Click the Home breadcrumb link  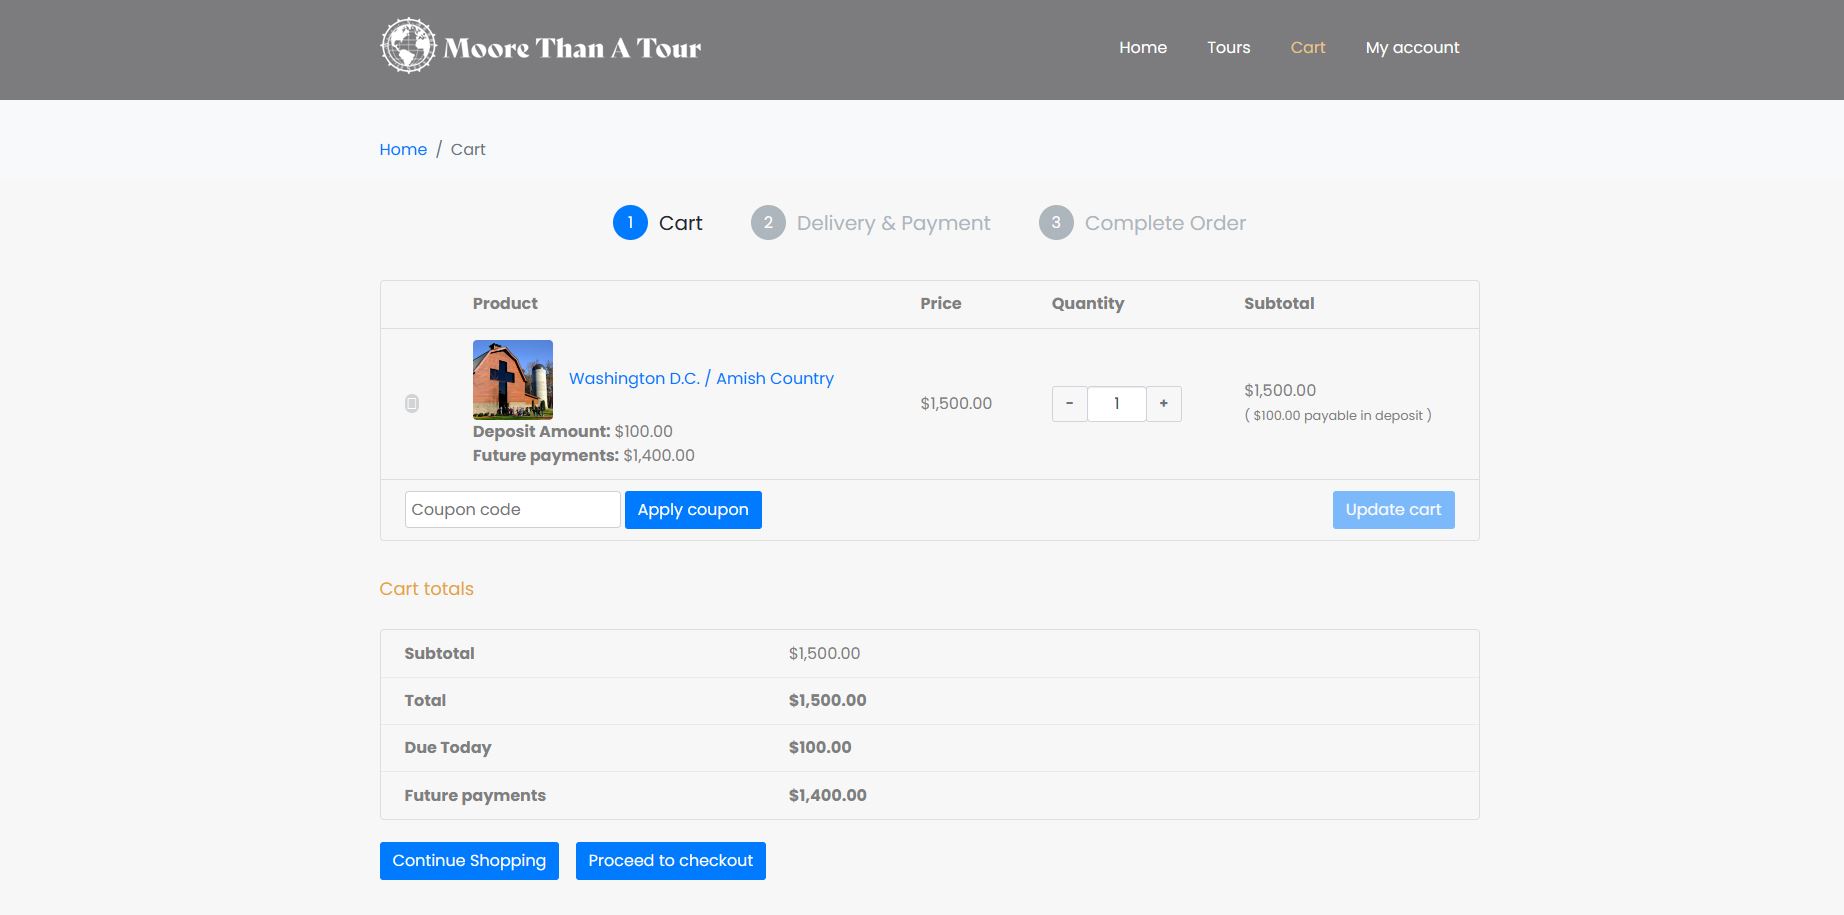(403, 149)
